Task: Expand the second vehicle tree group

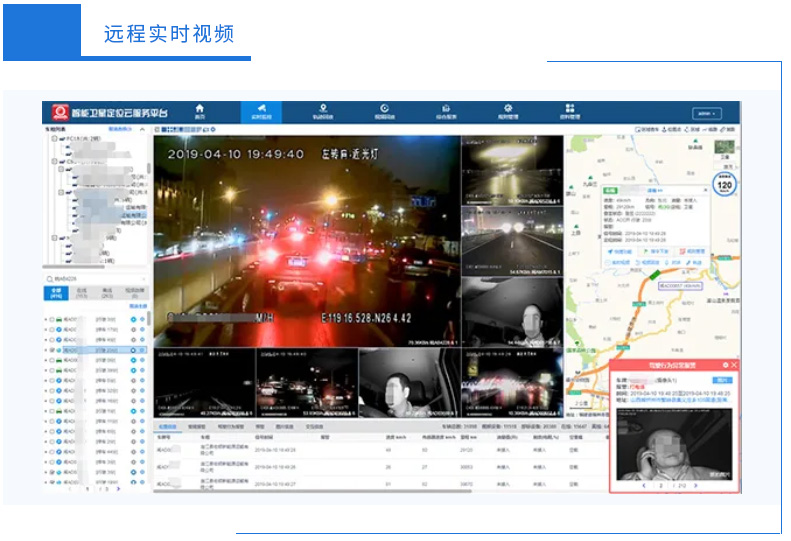Action: click(x=52, y=160)
